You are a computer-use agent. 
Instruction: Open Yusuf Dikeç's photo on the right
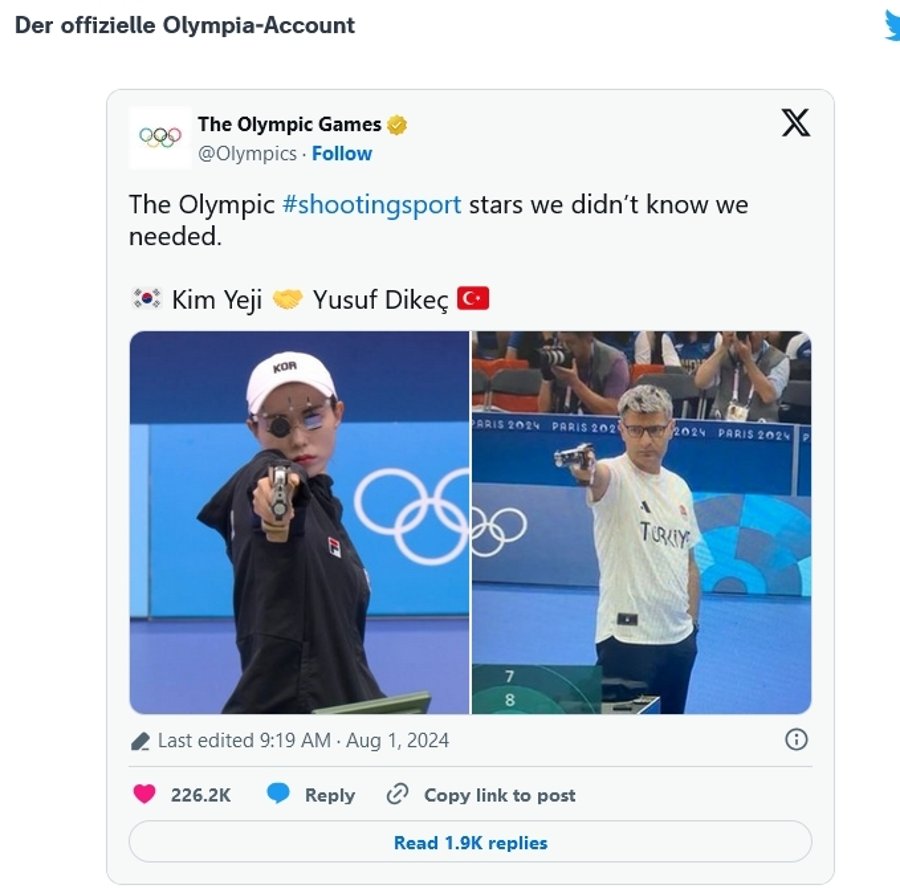(641, 522)
